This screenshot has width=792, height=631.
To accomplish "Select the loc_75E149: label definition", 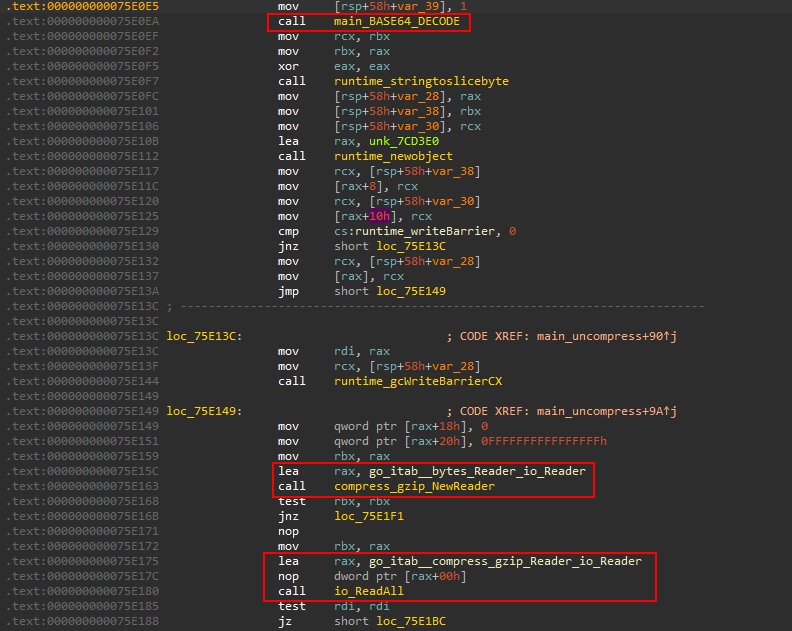I will point(204,411).
